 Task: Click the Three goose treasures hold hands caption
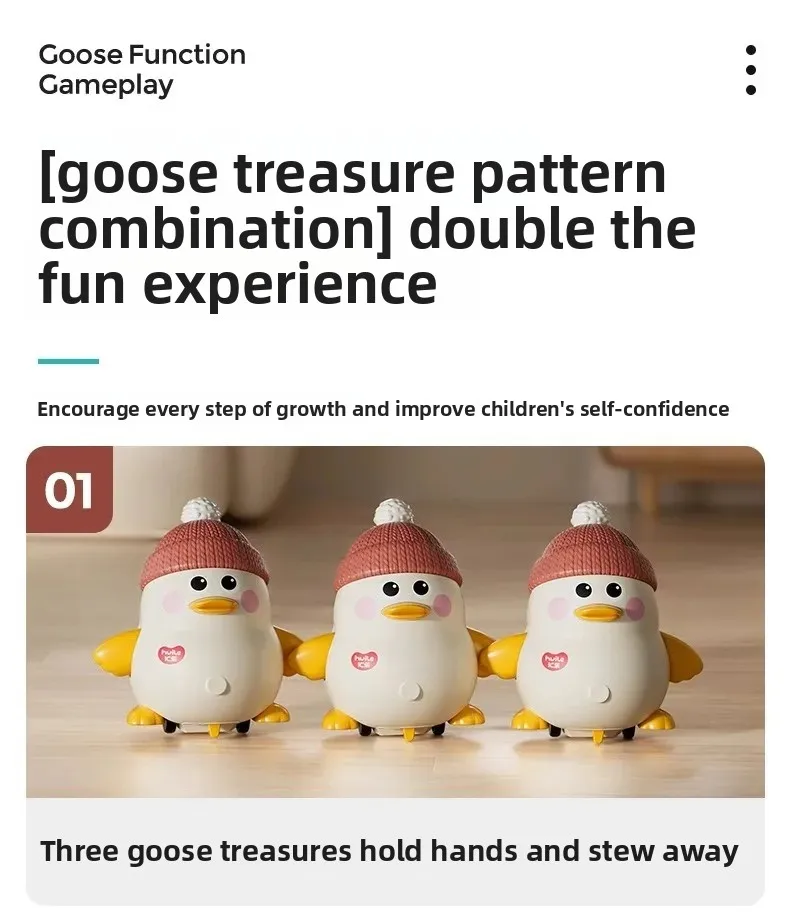(389, 852)
